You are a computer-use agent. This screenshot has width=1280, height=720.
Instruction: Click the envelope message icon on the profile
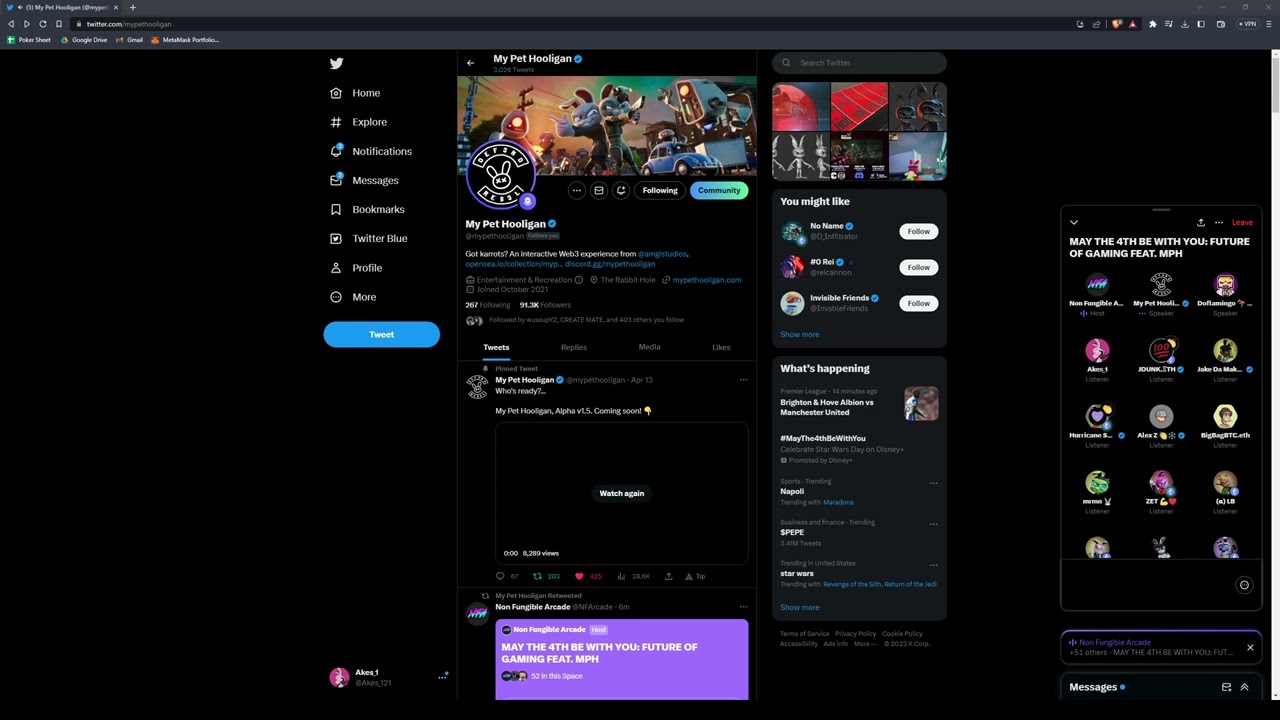[599, 190]
